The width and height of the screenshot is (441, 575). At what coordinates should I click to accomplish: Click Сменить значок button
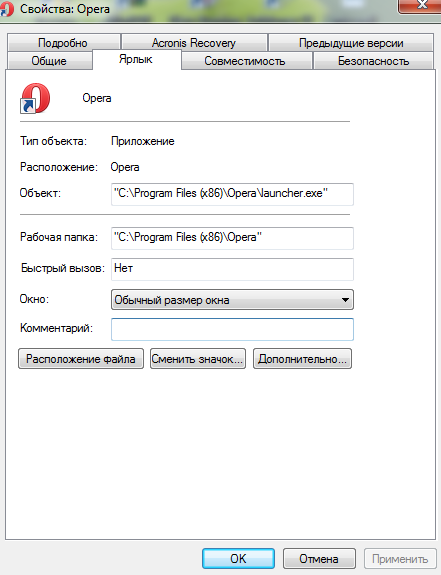pos(198,359)
